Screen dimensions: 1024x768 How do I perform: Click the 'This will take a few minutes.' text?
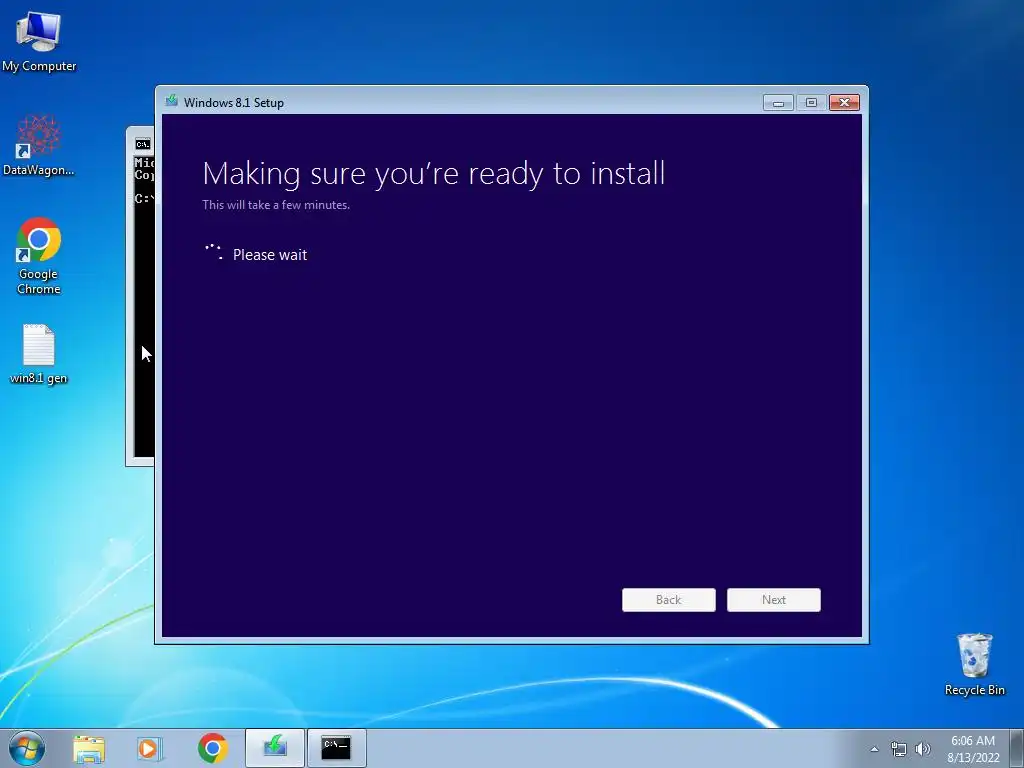(x=276, y=204)
